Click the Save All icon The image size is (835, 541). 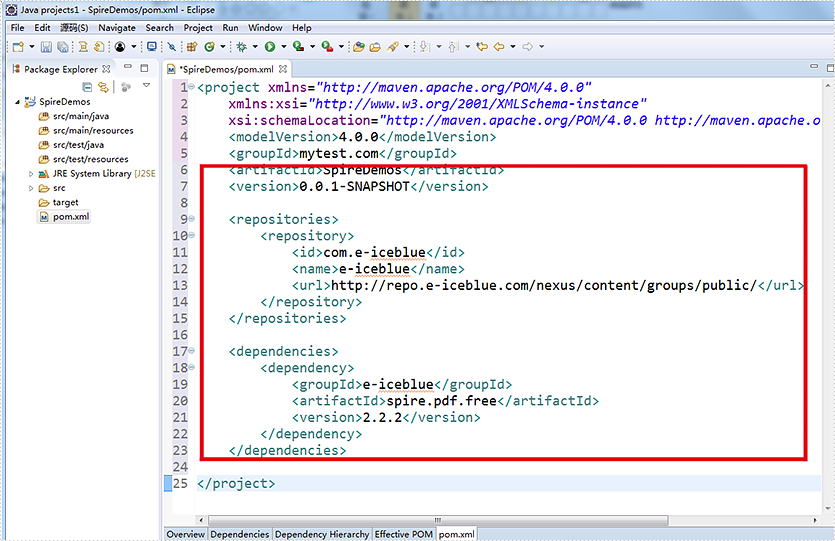coord(63,47)
